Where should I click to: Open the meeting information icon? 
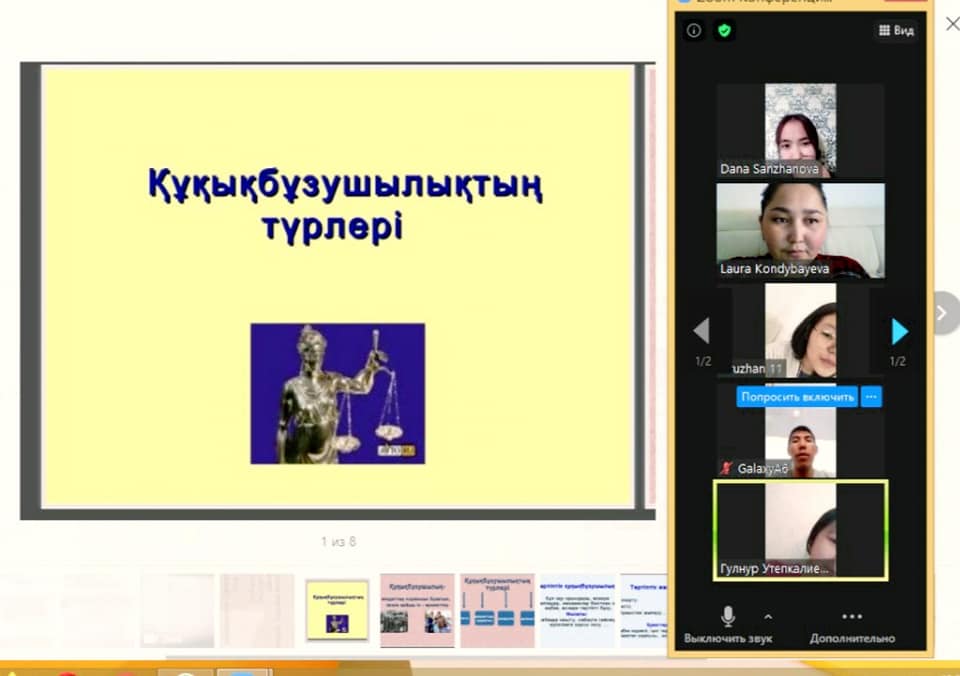[x=694, y=31]
